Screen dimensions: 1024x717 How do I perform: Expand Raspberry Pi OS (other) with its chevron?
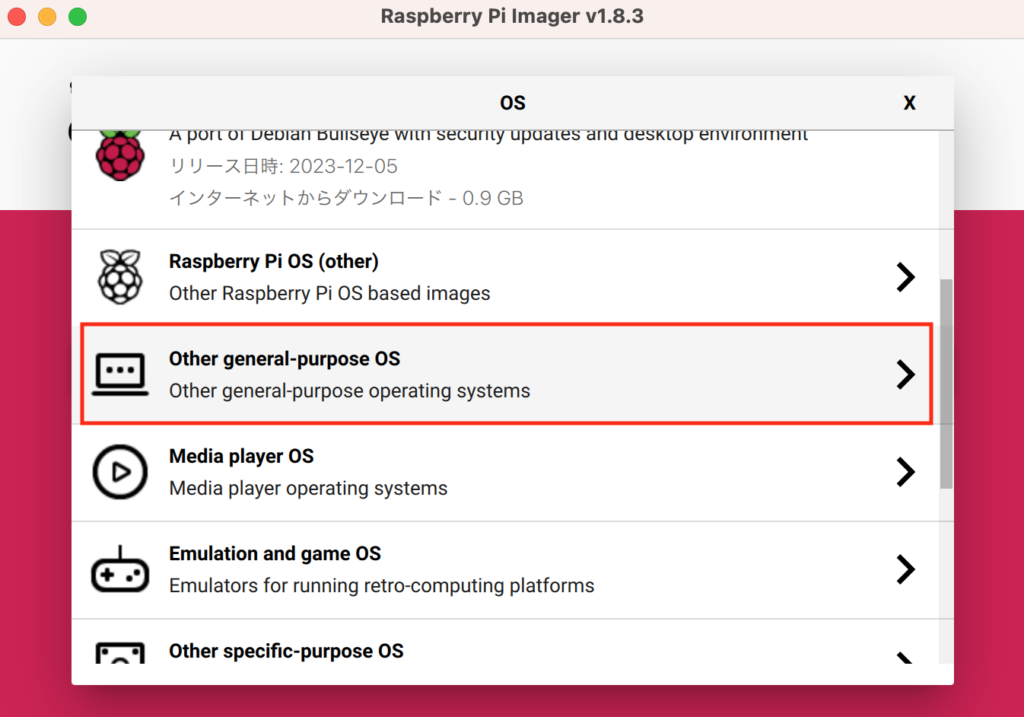click(x=906, y=277)
